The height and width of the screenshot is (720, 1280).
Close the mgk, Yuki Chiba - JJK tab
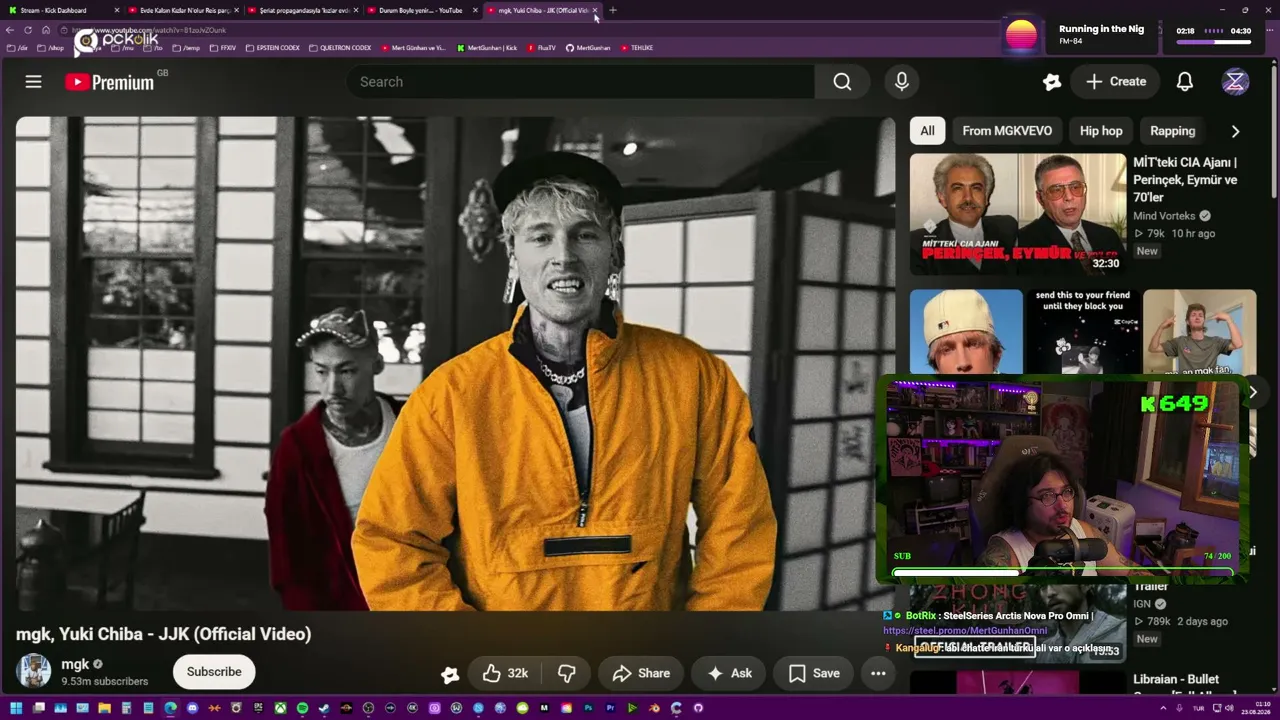(595, 10)
